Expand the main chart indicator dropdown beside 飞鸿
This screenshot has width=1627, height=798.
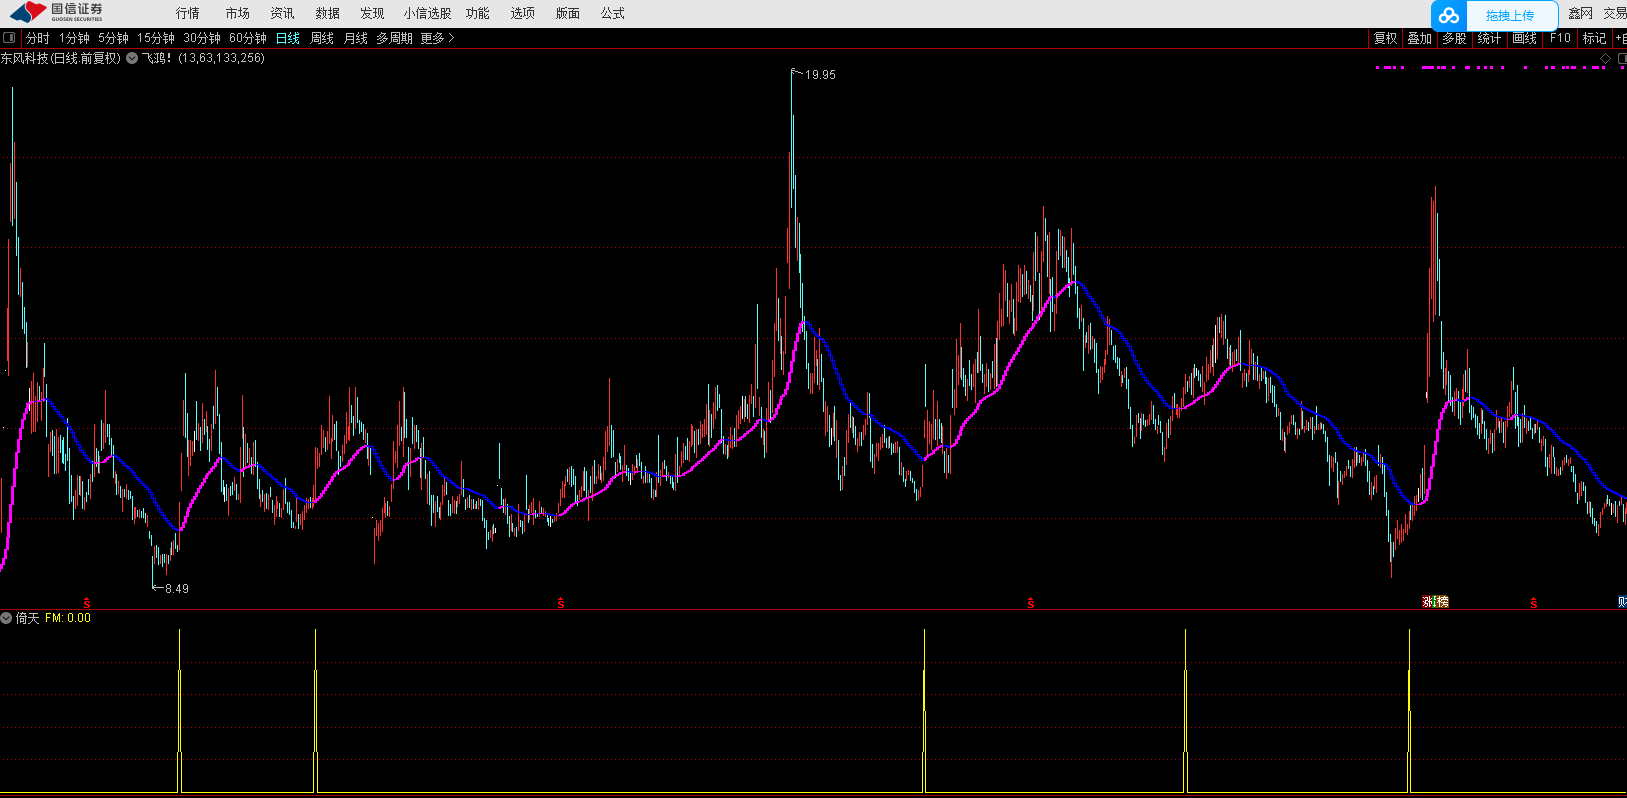pyautogui.click(x=132, y=58)
